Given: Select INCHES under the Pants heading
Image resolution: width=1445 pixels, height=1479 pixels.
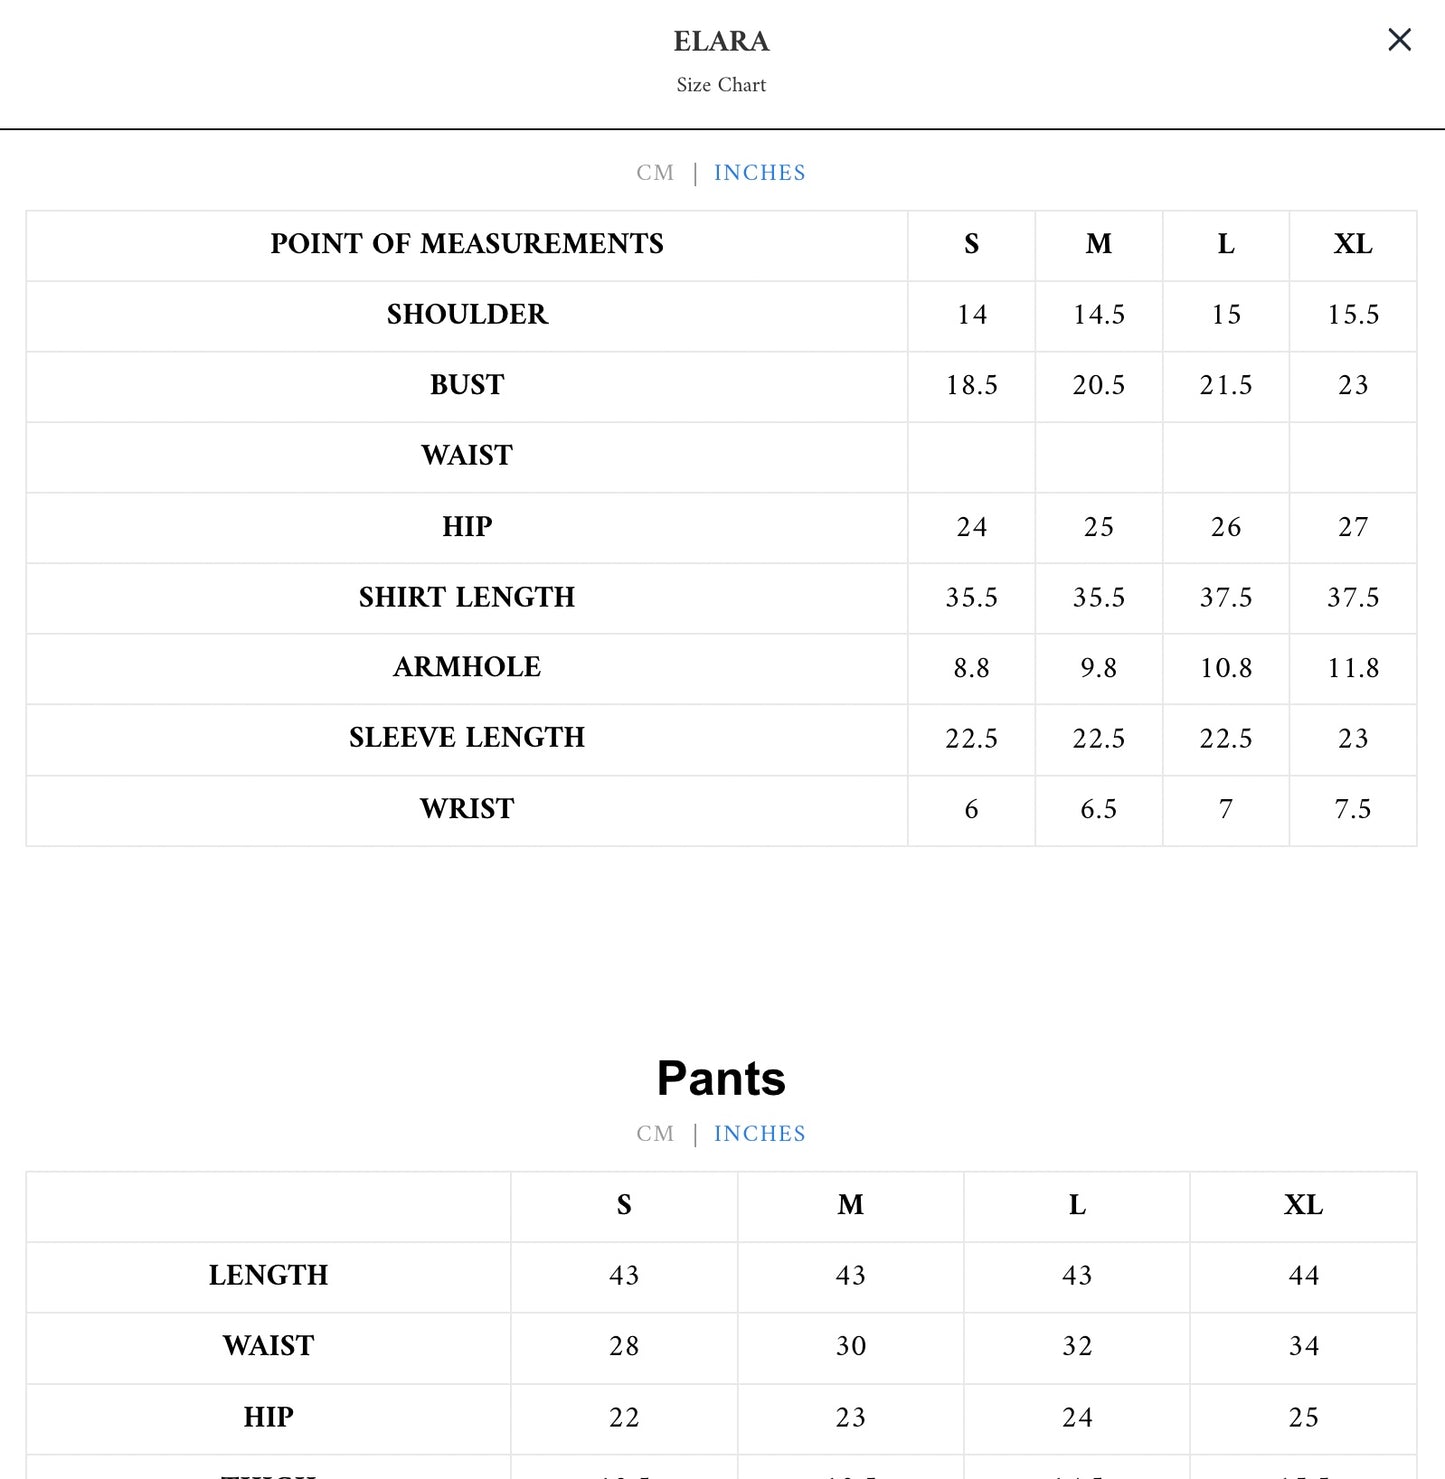Looking at the screenshot, I should 759,1134.
